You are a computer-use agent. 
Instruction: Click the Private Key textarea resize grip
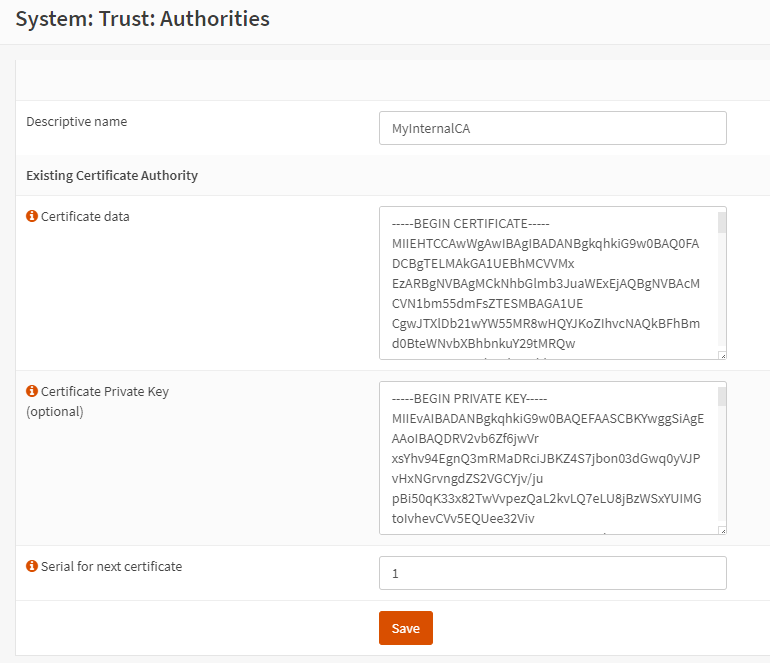pyautogui.click(x=722, y=530)
